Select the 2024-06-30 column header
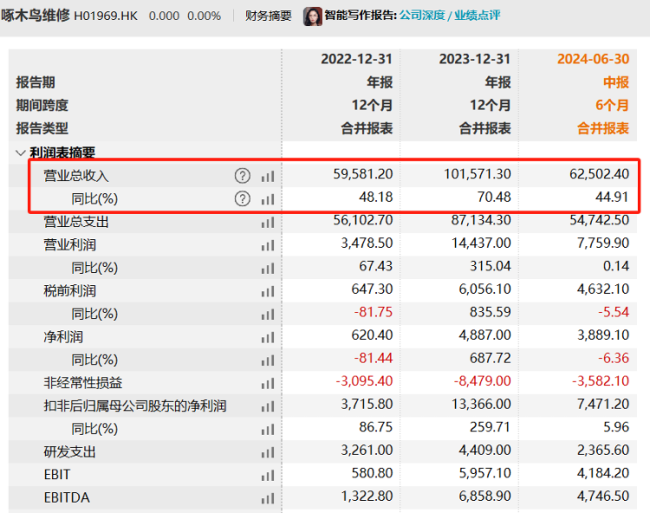This screenshot has width=650, height=513. 593,59
